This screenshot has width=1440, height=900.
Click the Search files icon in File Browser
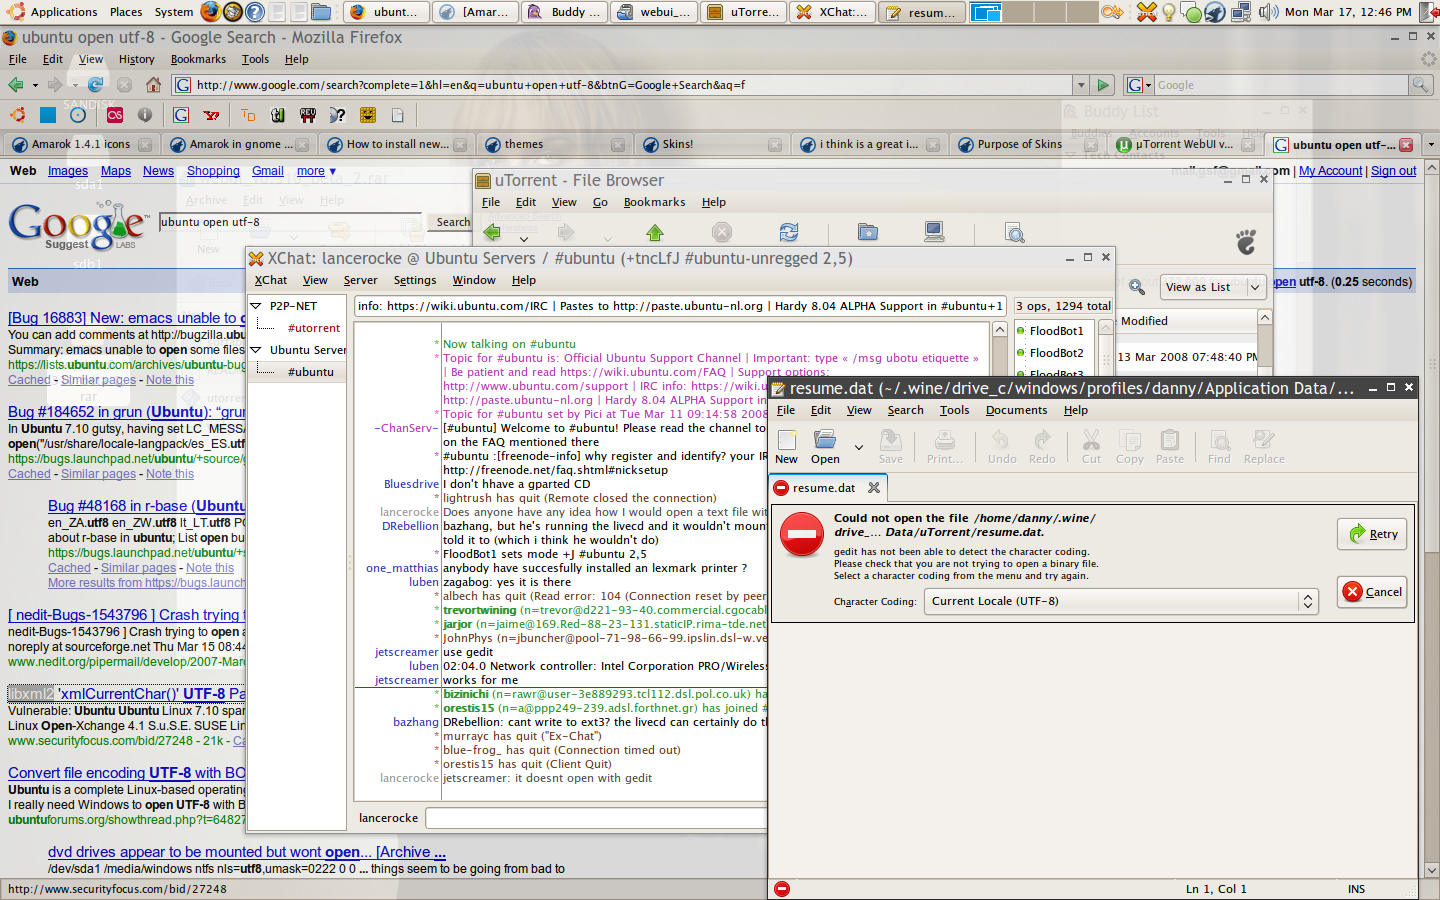pyautogui.click(x=1014, y=233)
